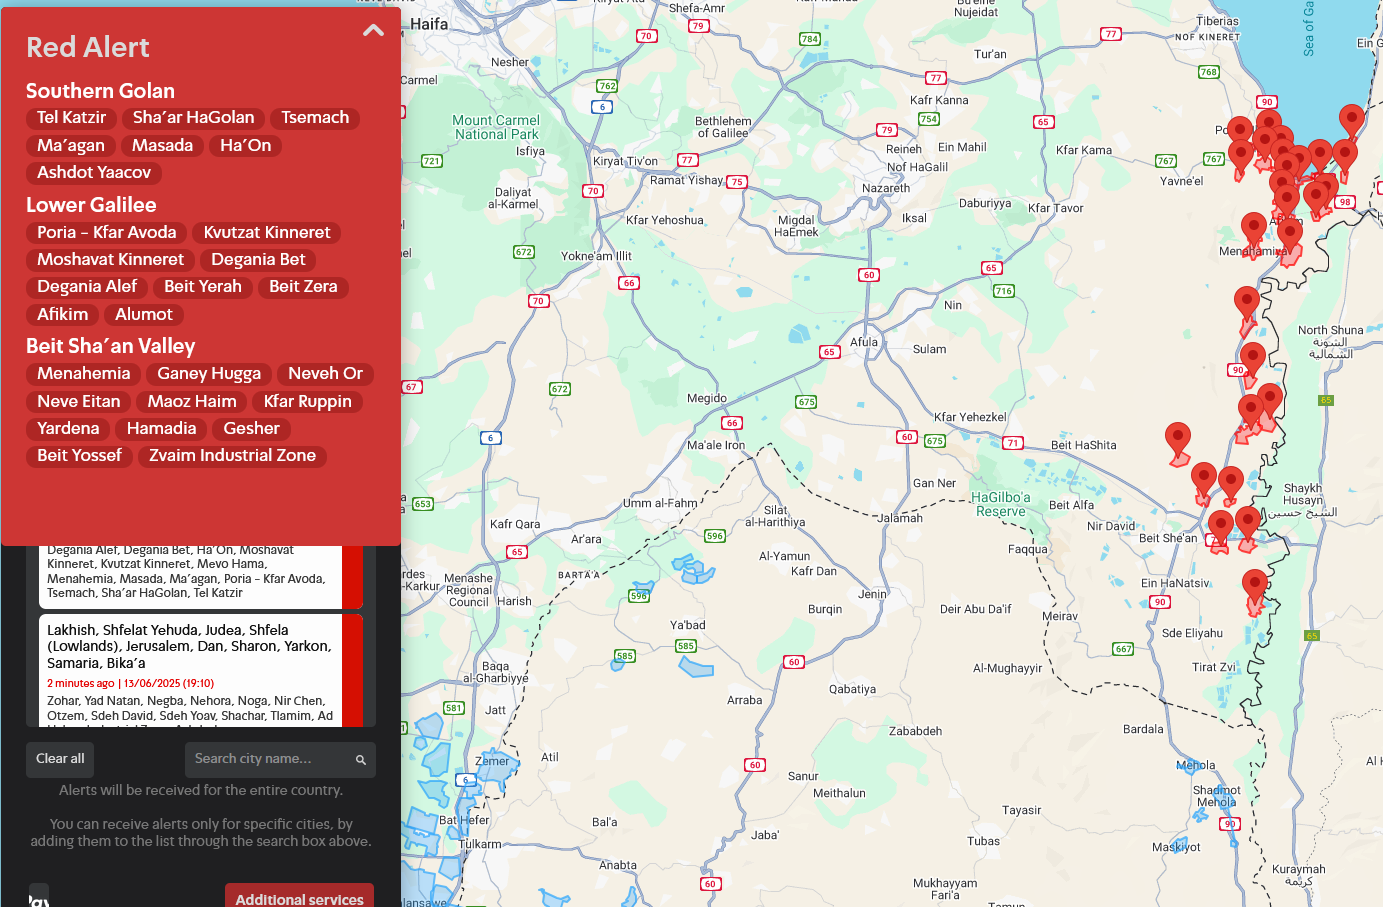Select the Degania Alef tag
Screen dimensions: 1383x907
87,287
